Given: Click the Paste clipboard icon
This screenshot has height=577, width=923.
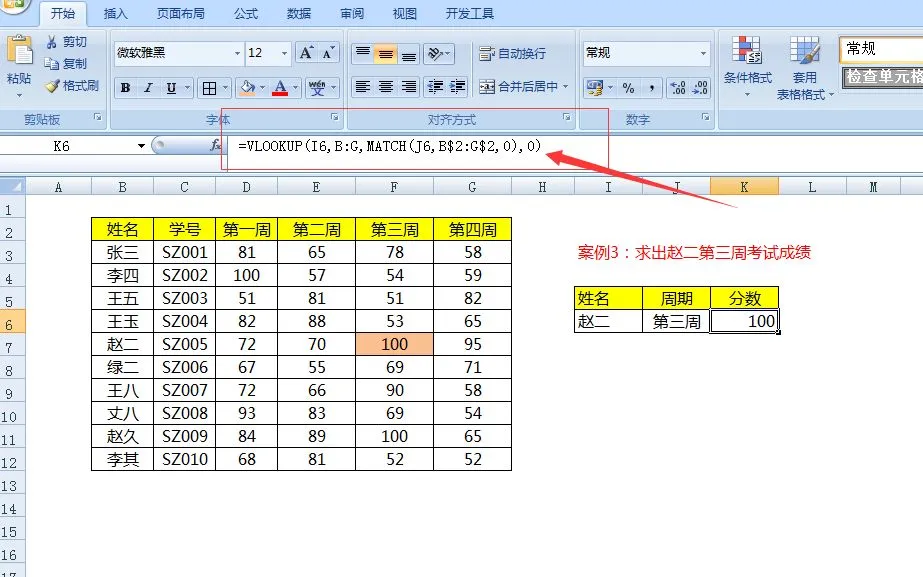Looking at the screenshot, I should [x=19, y=50].
